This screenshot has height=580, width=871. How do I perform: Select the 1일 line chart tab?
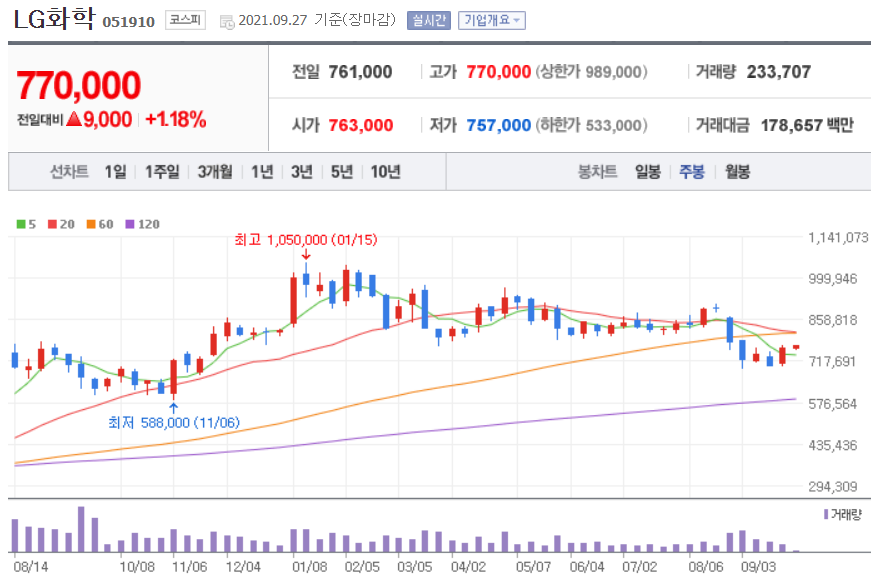[116, 172]
